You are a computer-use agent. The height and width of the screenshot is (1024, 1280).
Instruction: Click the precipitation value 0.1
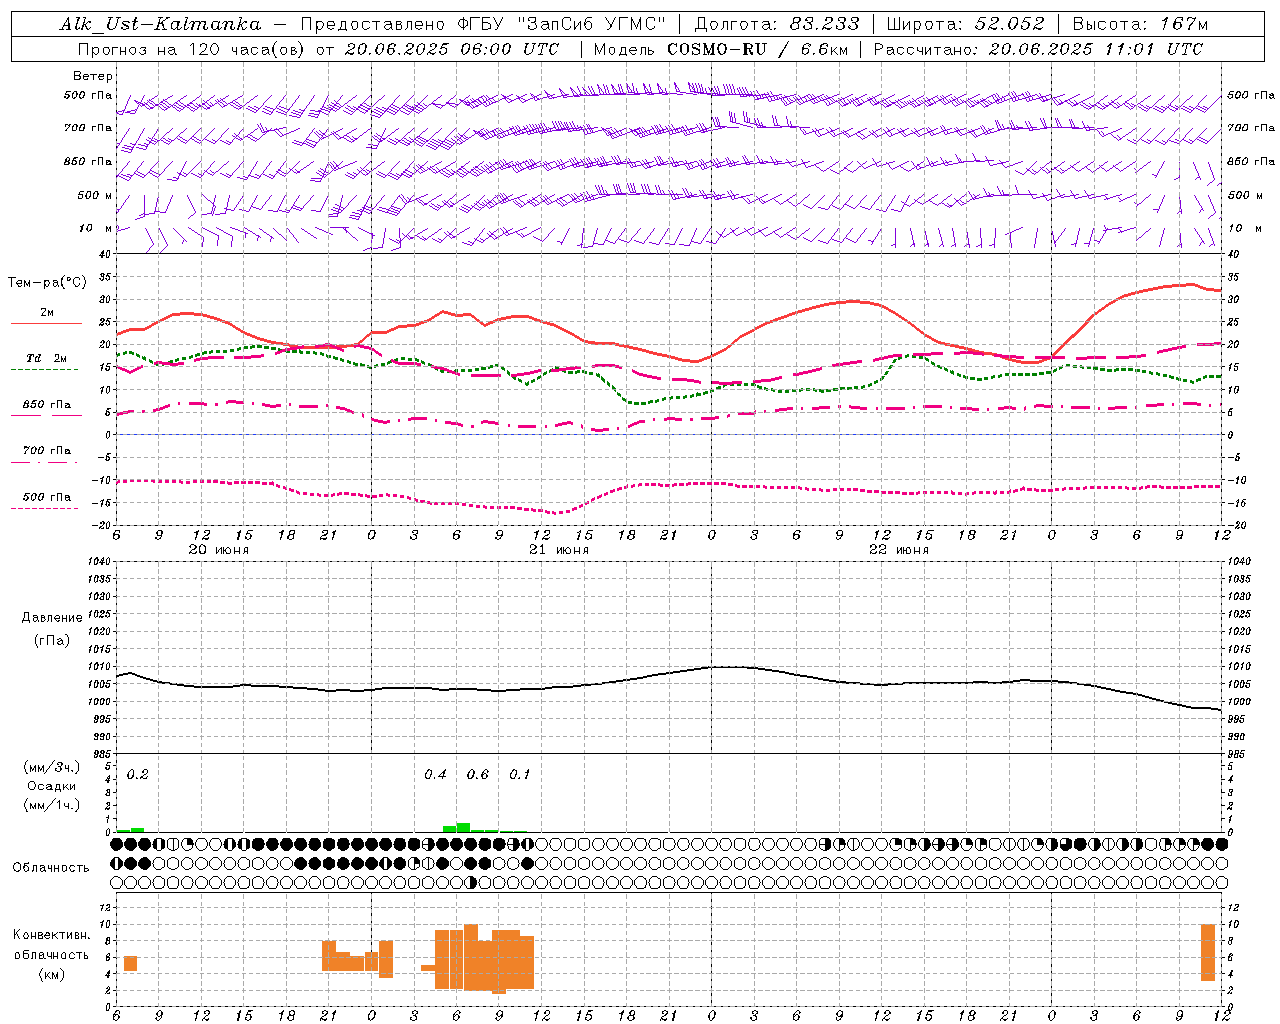point(520,775)
